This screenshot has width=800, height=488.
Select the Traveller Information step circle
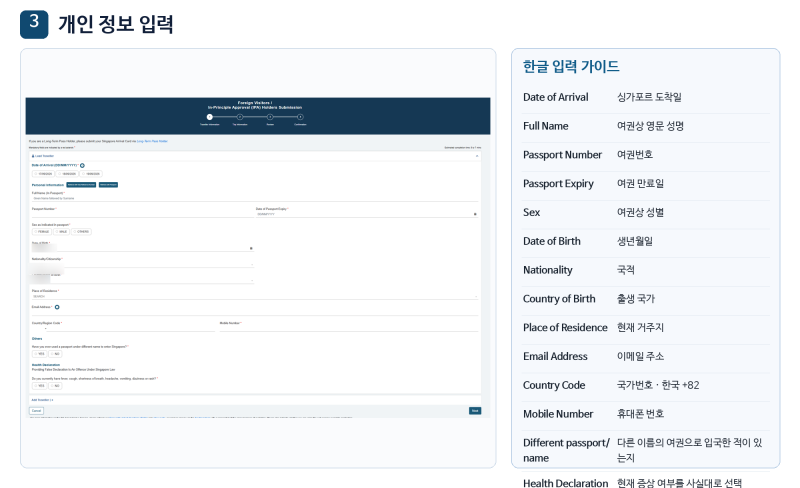pos(210,117)
